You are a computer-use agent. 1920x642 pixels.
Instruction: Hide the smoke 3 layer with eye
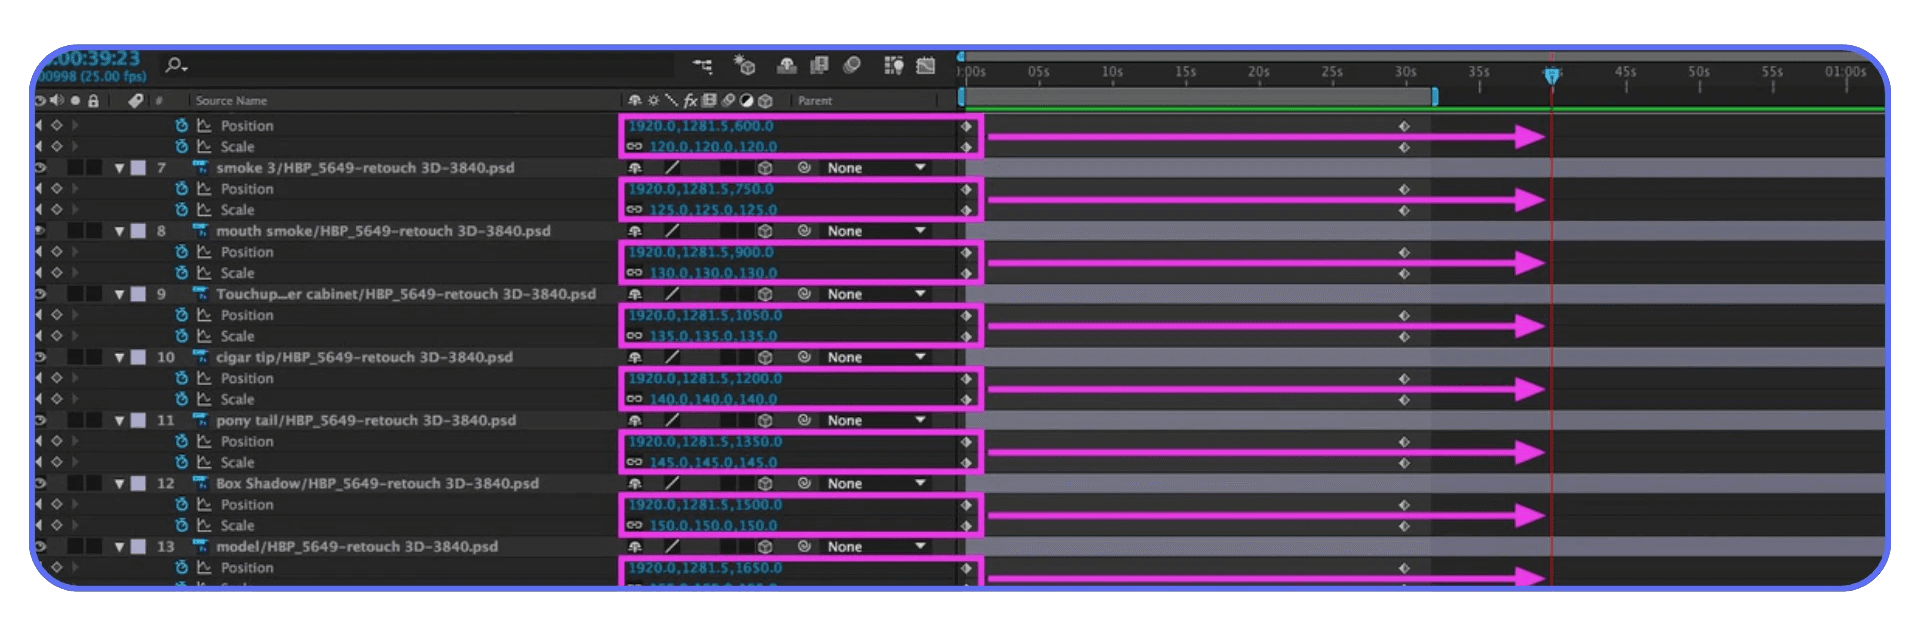pos(41,168)
